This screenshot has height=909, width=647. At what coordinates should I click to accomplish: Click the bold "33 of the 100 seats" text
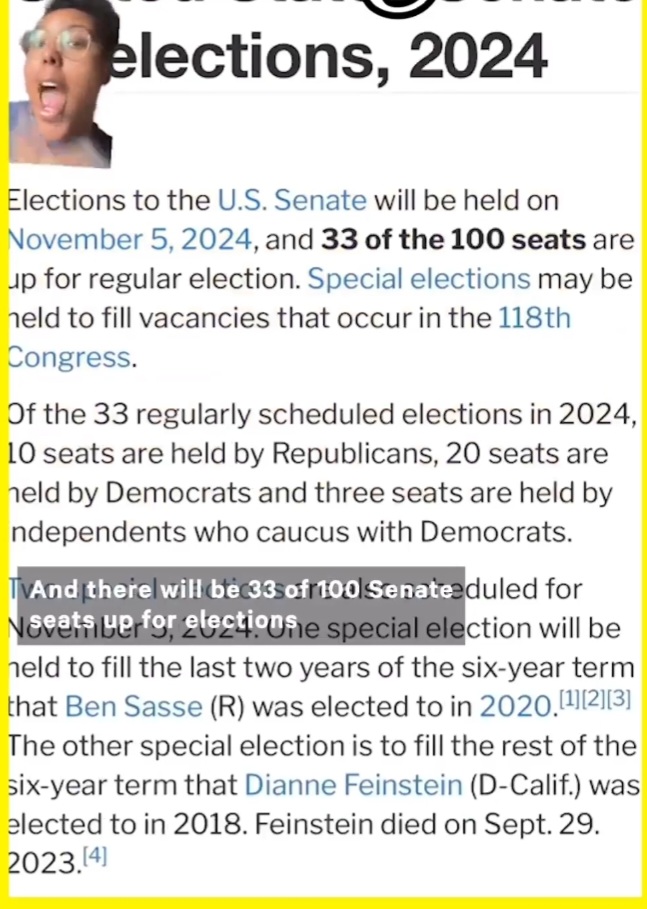[x=452, y=240]
